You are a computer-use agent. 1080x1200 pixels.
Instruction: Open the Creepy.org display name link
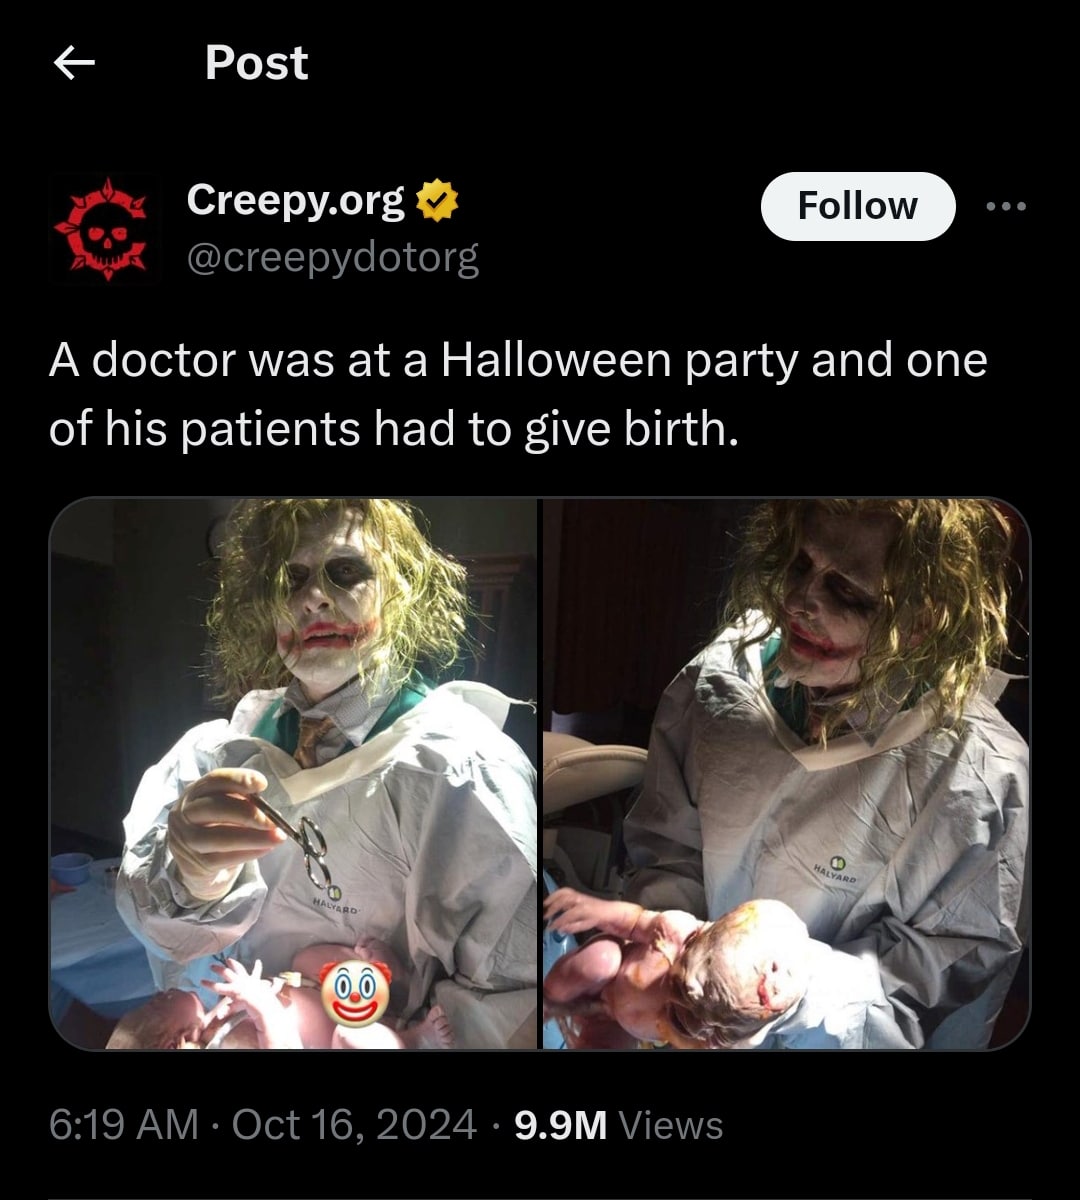tap(296, 202)
